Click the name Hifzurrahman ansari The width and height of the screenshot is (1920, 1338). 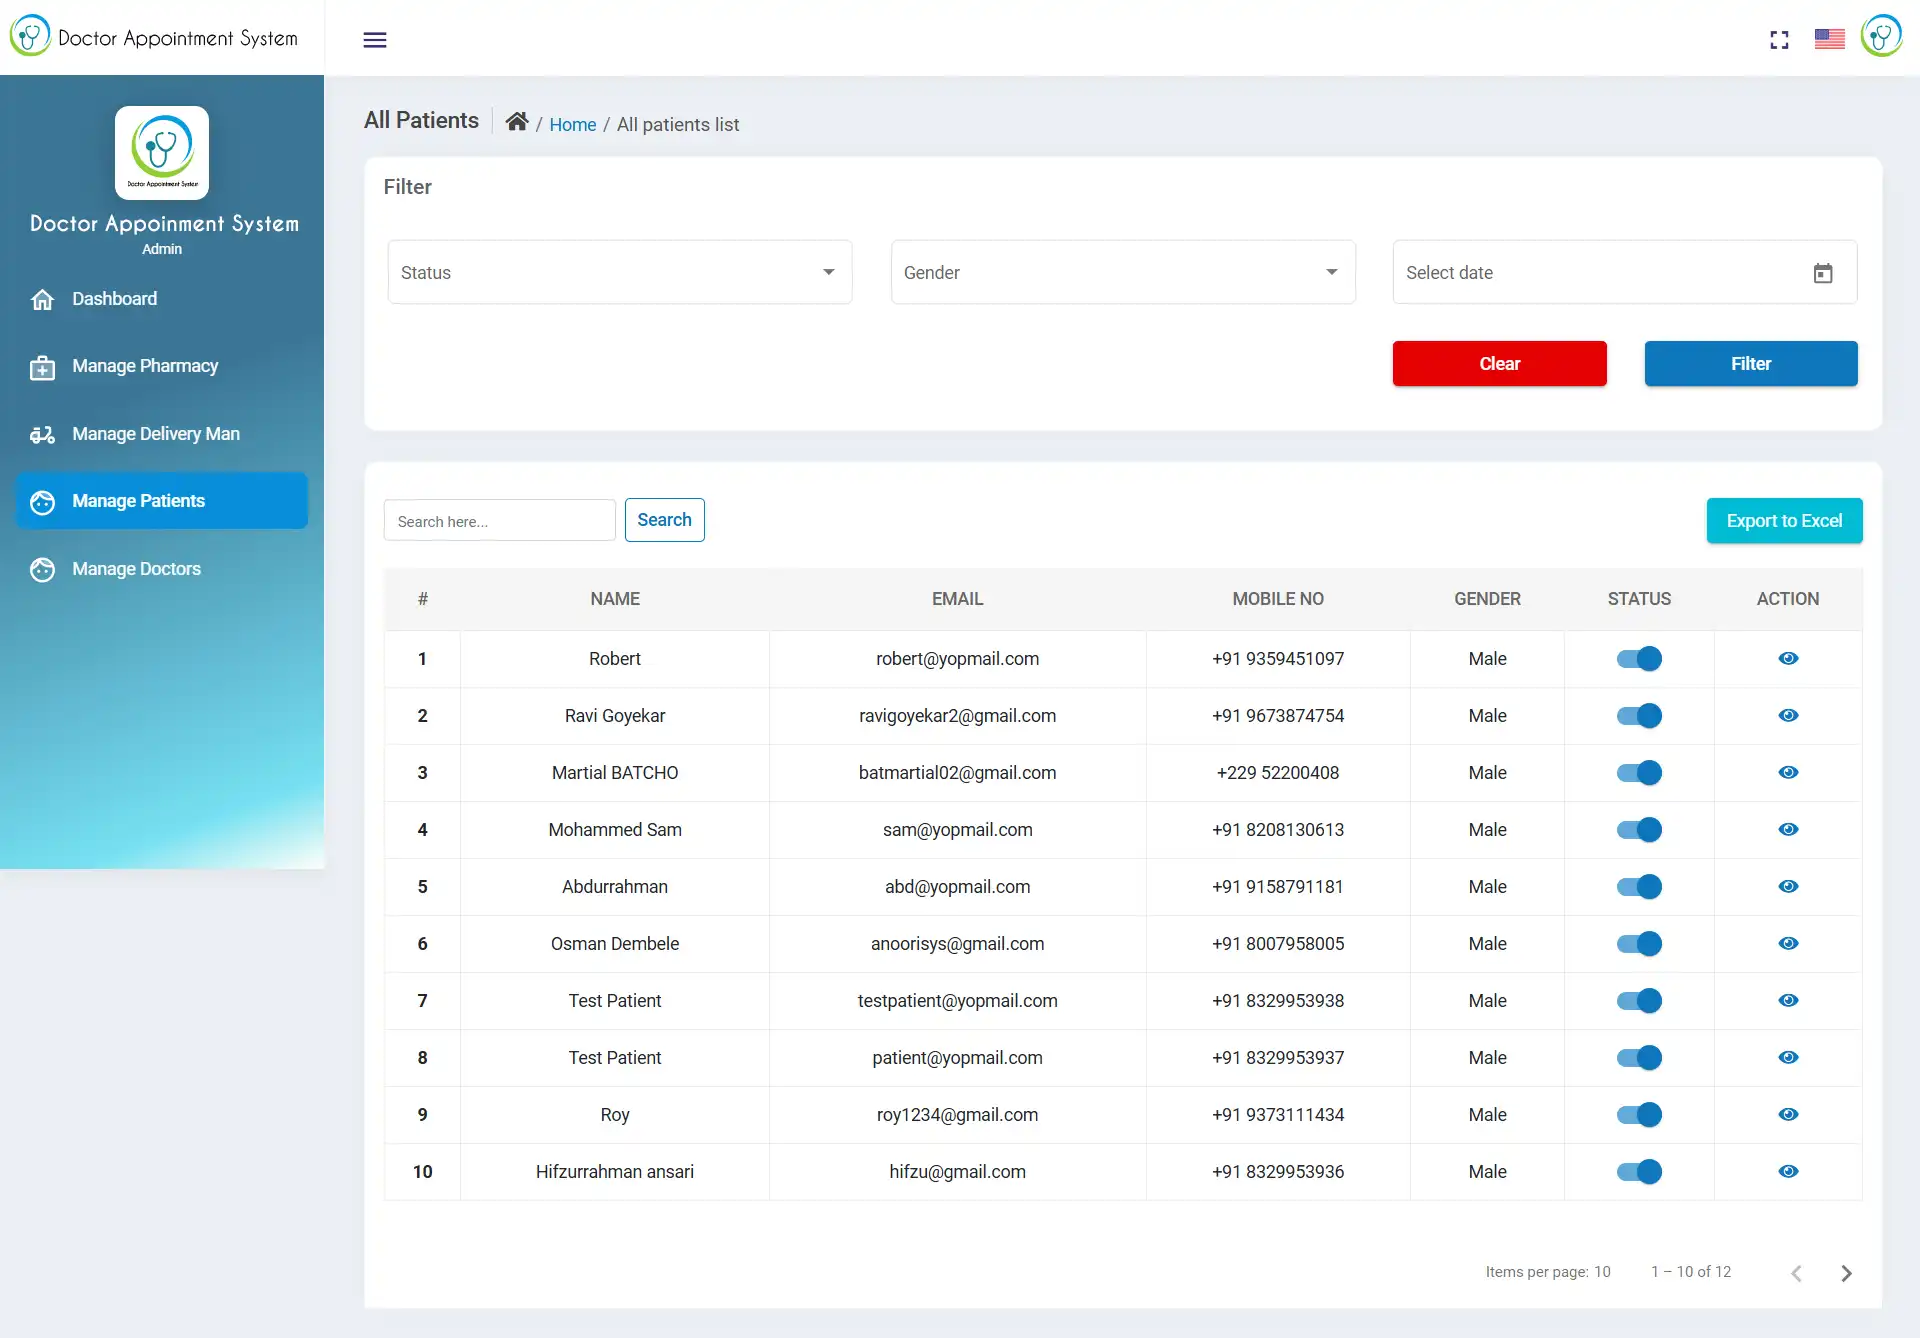click(615, 1172)
